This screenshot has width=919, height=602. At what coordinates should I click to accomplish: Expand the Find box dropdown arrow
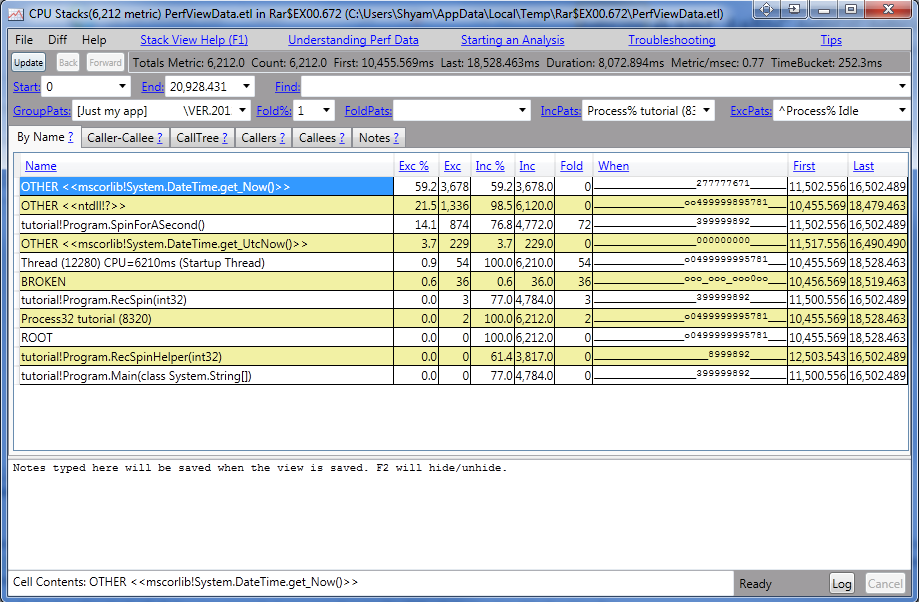coord(902,87)
